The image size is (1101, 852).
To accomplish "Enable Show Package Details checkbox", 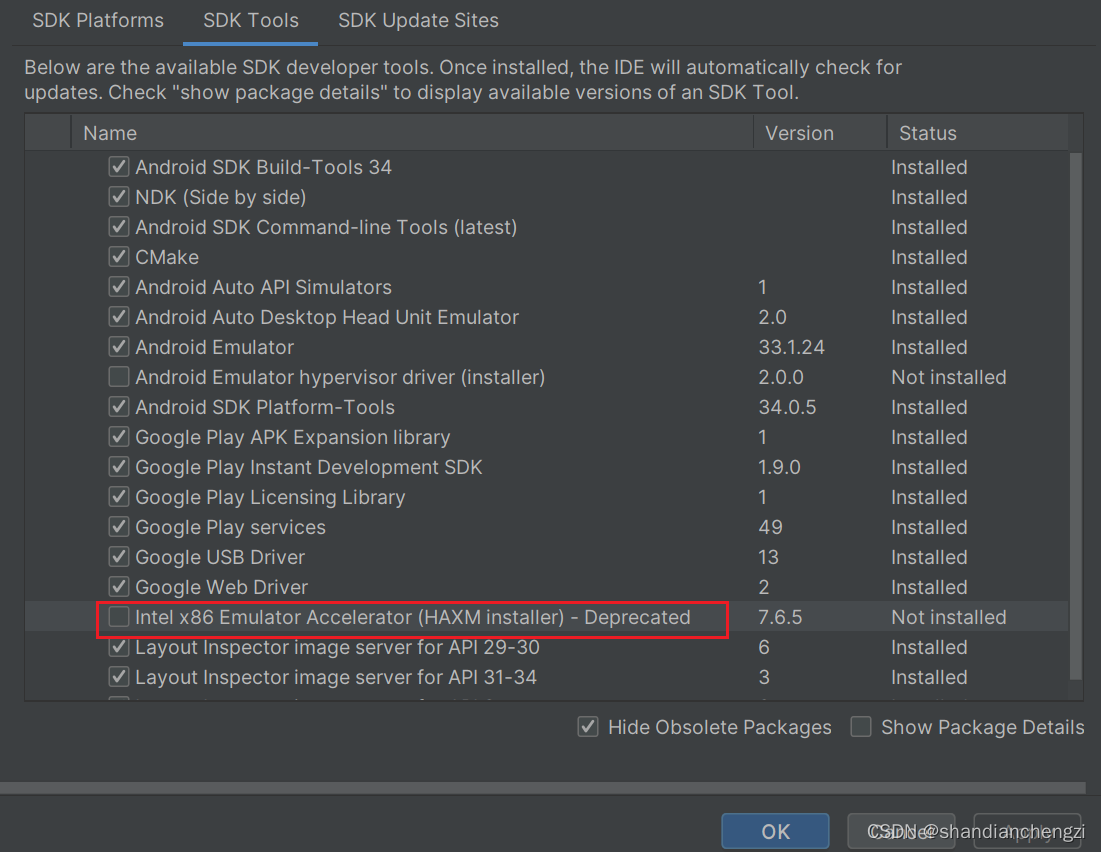I will pyautogui.click(x=861, y=726).
